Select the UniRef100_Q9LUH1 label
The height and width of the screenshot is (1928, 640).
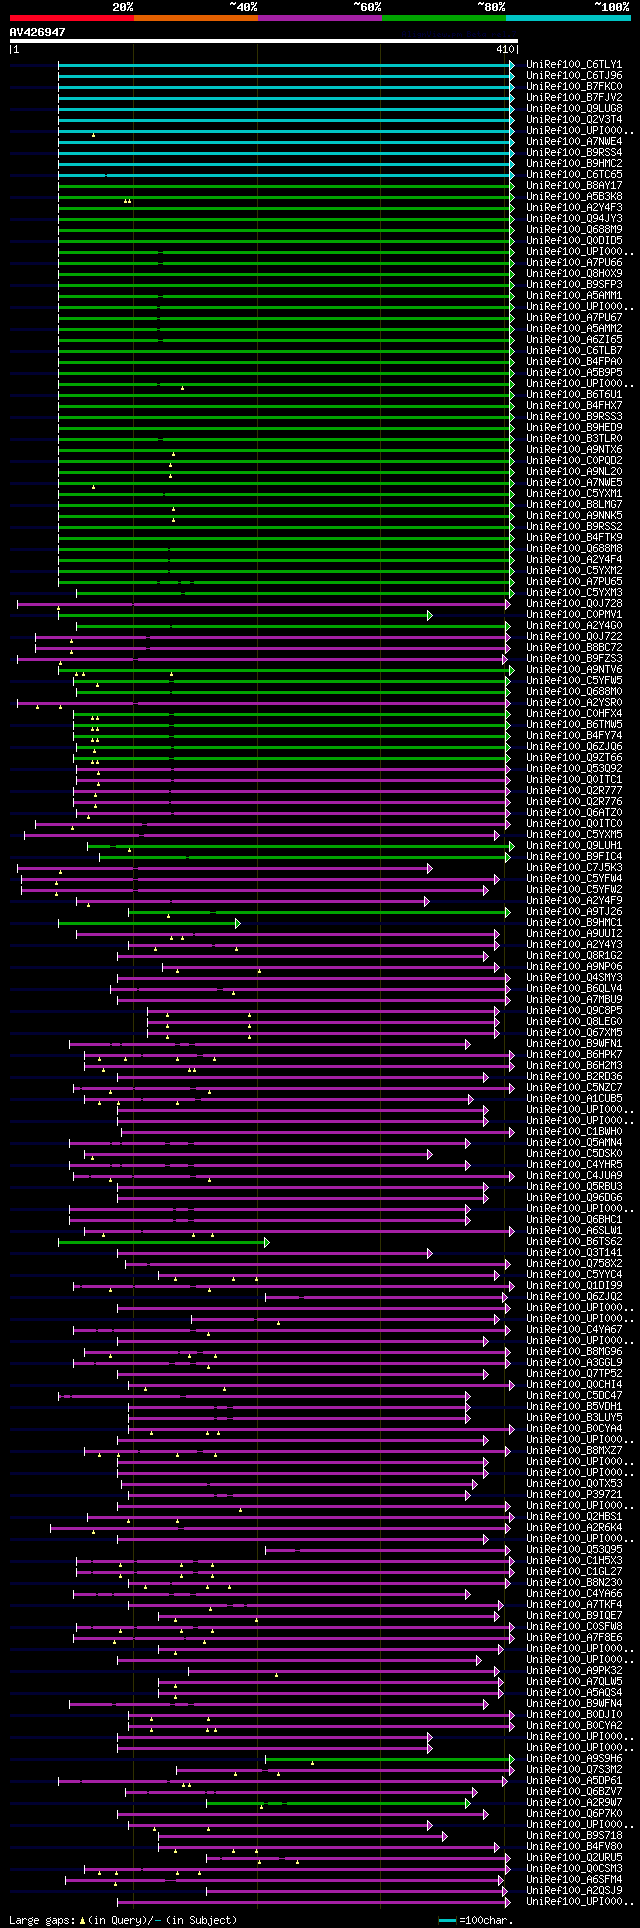574,845
